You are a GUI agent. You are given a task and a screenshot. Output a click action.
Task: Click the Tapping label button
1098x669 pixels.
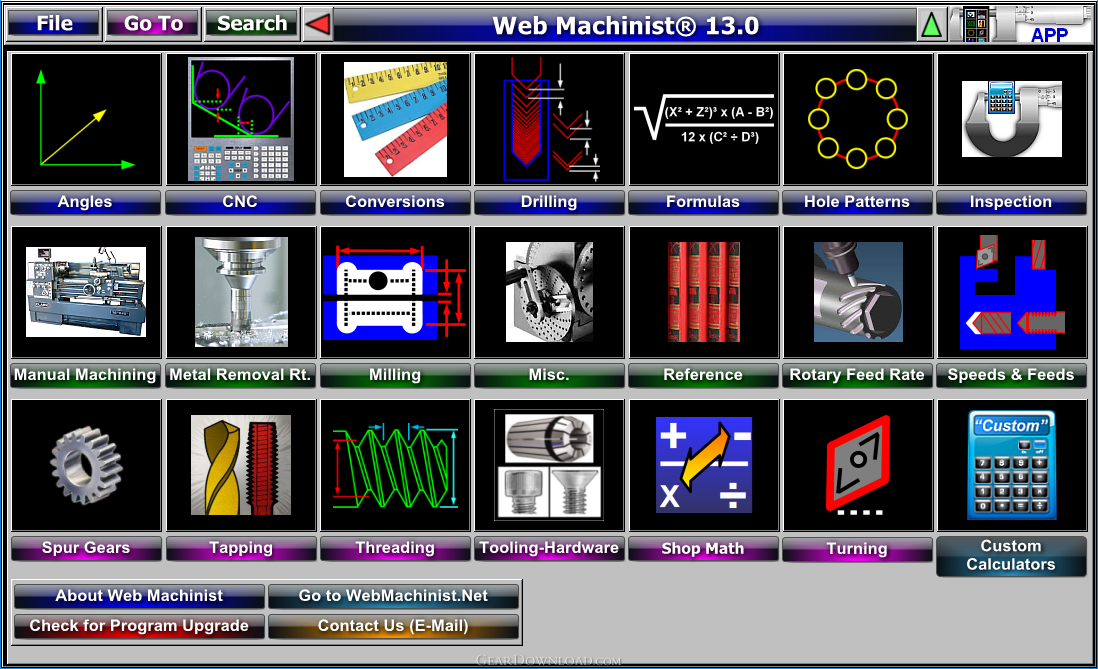(x=240, y=548)
